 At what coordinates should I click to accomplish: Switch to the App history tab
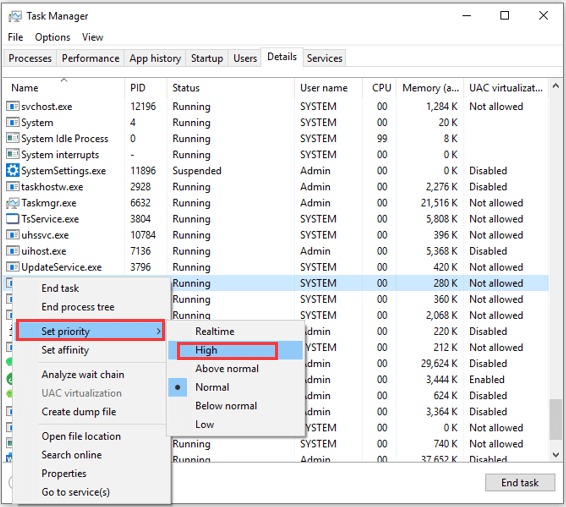click(155, 58)
